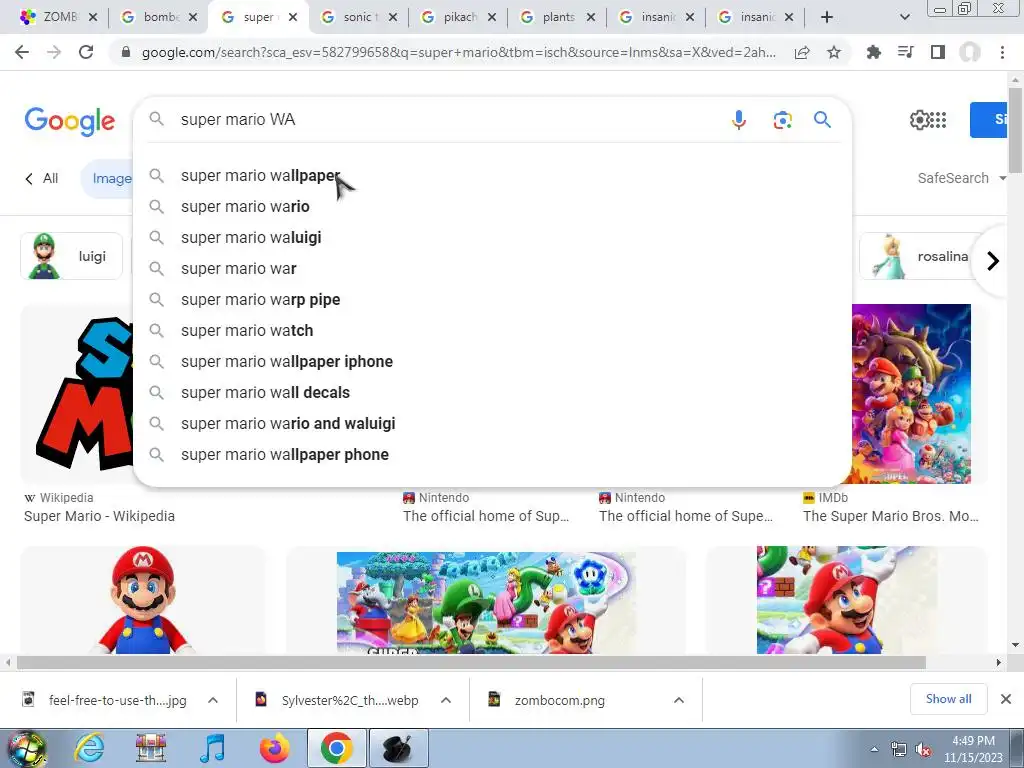Select the luigi related chip
This screenshot has height=768, width=1024.
(72, 256)
